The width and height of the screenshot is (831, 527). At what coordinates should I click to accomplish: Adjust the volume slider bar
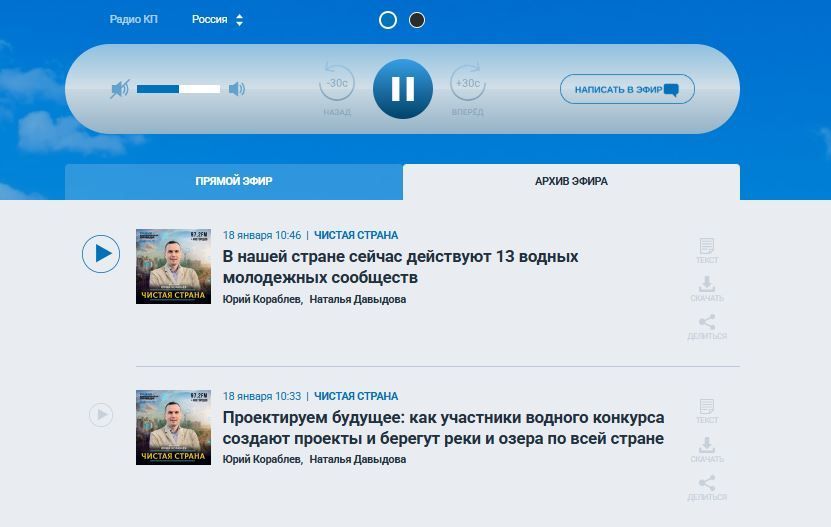coord(178,89)
